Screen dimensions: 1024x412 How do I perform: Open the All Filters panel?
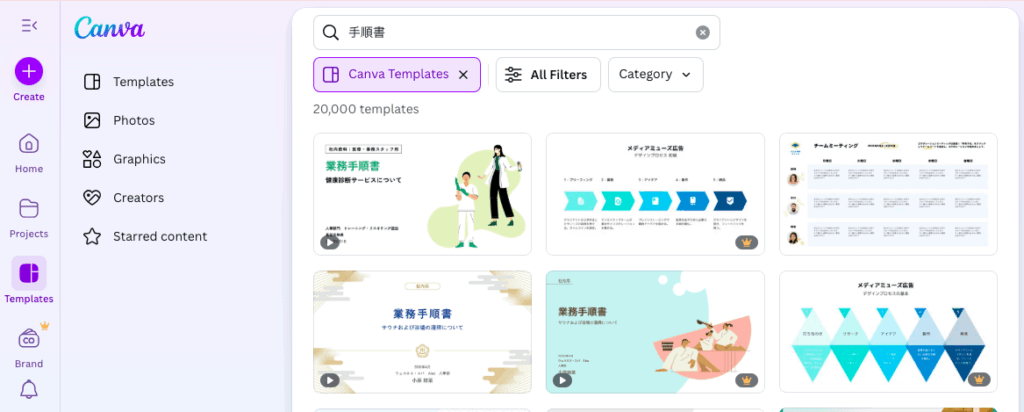[x=548, y=74]
